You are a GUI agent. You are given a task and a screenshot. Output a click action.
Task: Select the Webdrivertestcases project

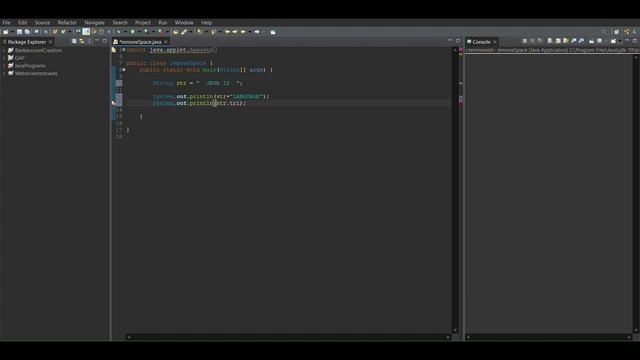tap(36, 73)
